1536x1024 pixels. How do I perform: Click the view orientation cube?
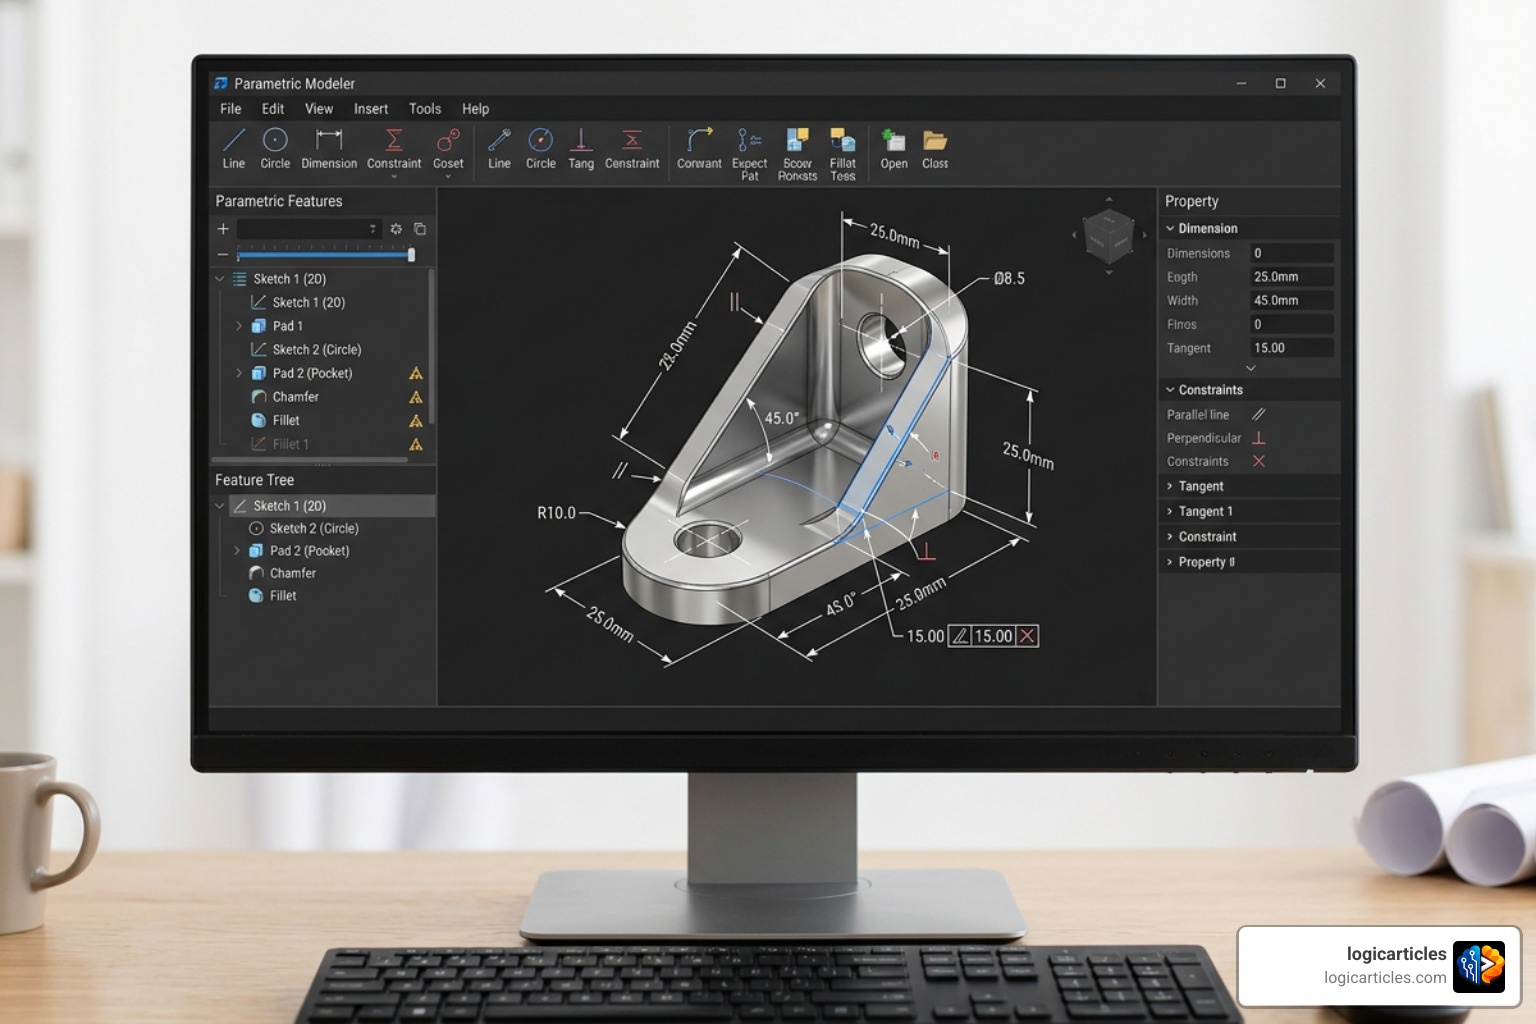(x=1108, y=236)
